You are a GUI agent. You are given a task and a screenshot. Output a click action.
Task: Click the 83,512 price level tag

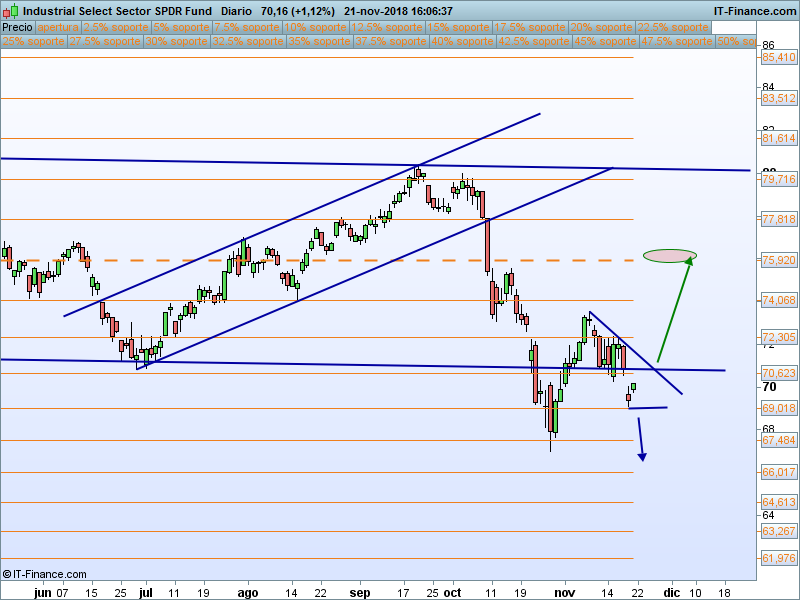[779, 98]
